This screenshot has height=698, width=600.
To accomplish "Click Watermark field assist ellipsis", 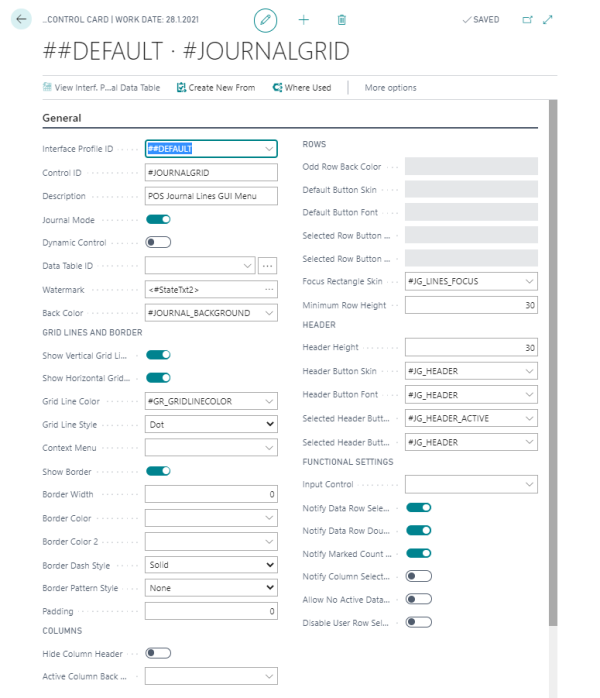I will [269, 290].
